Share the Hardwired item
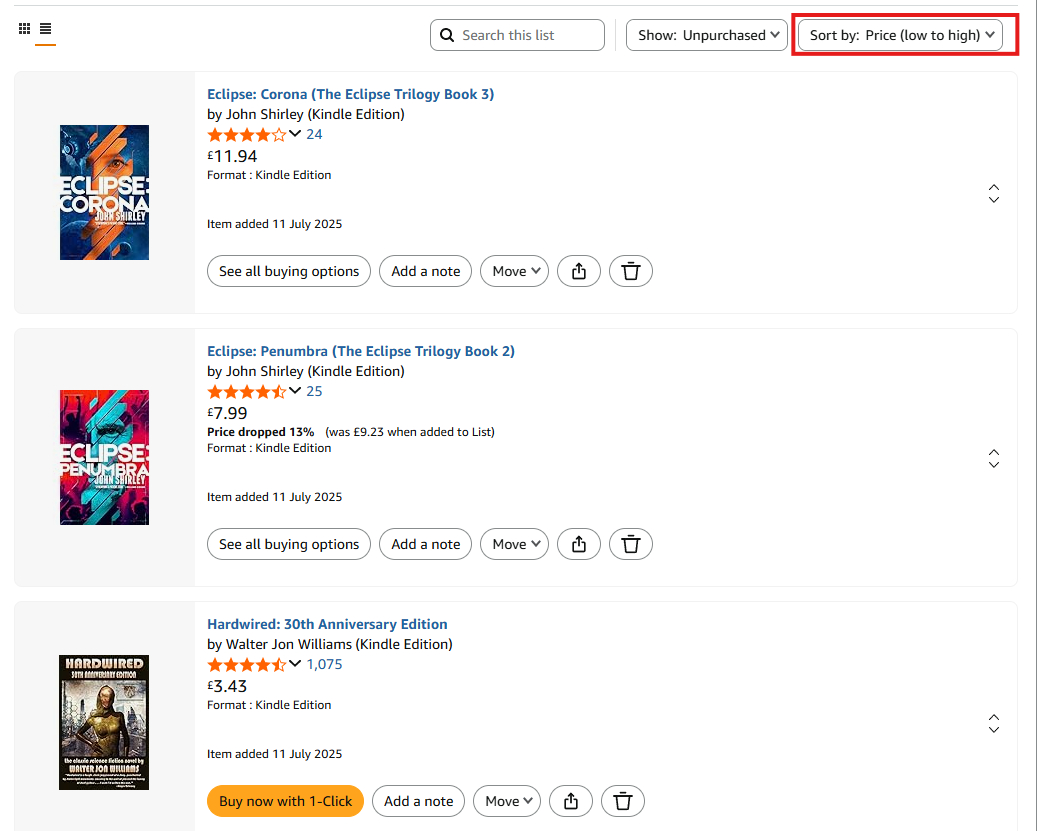Screen dimensions: 1047x831 click(570, 801)
